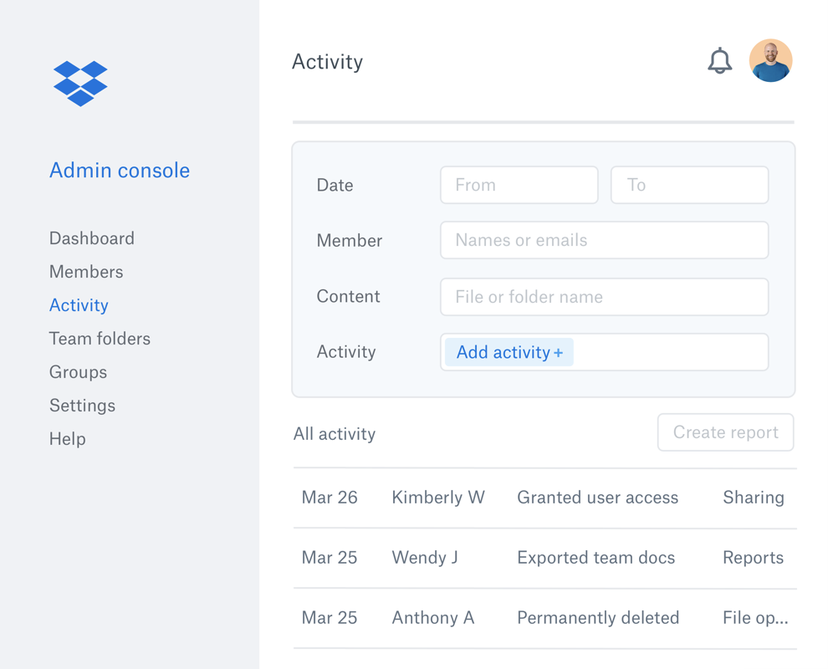
Task: Open the Help section
Action: (67, 438)
